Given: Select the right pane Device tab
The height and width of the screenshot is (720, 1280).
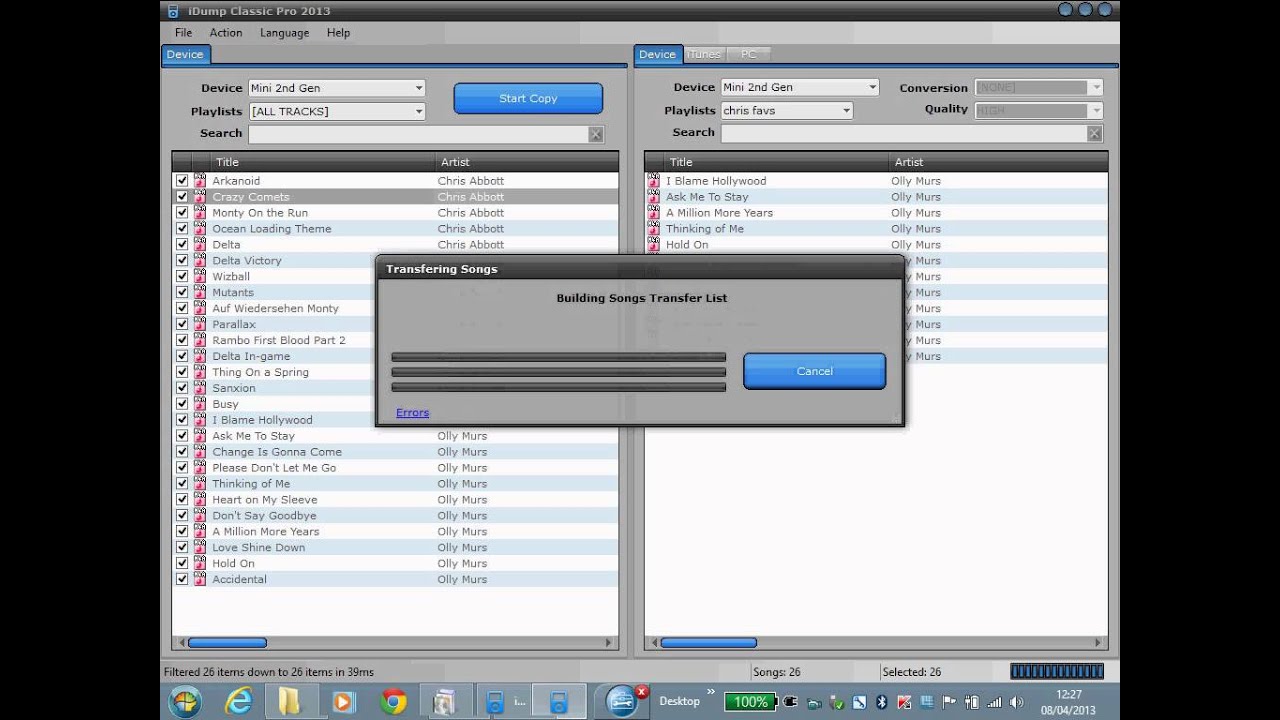Looking at the screenshot, I should [x=657, y=54].
